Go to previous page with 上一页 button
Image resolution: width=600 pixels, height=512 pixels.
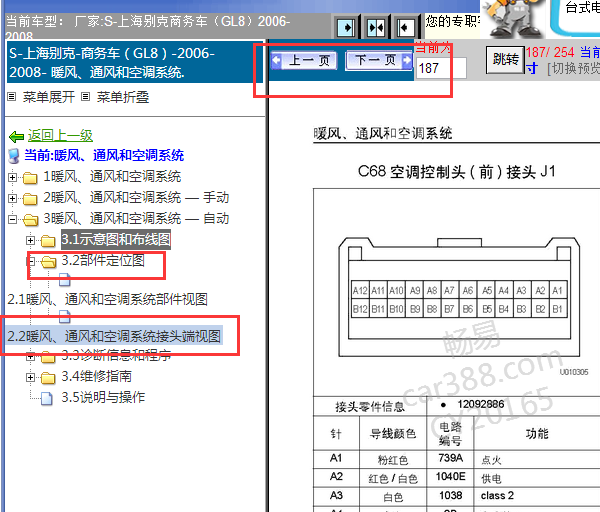(304, 60)
